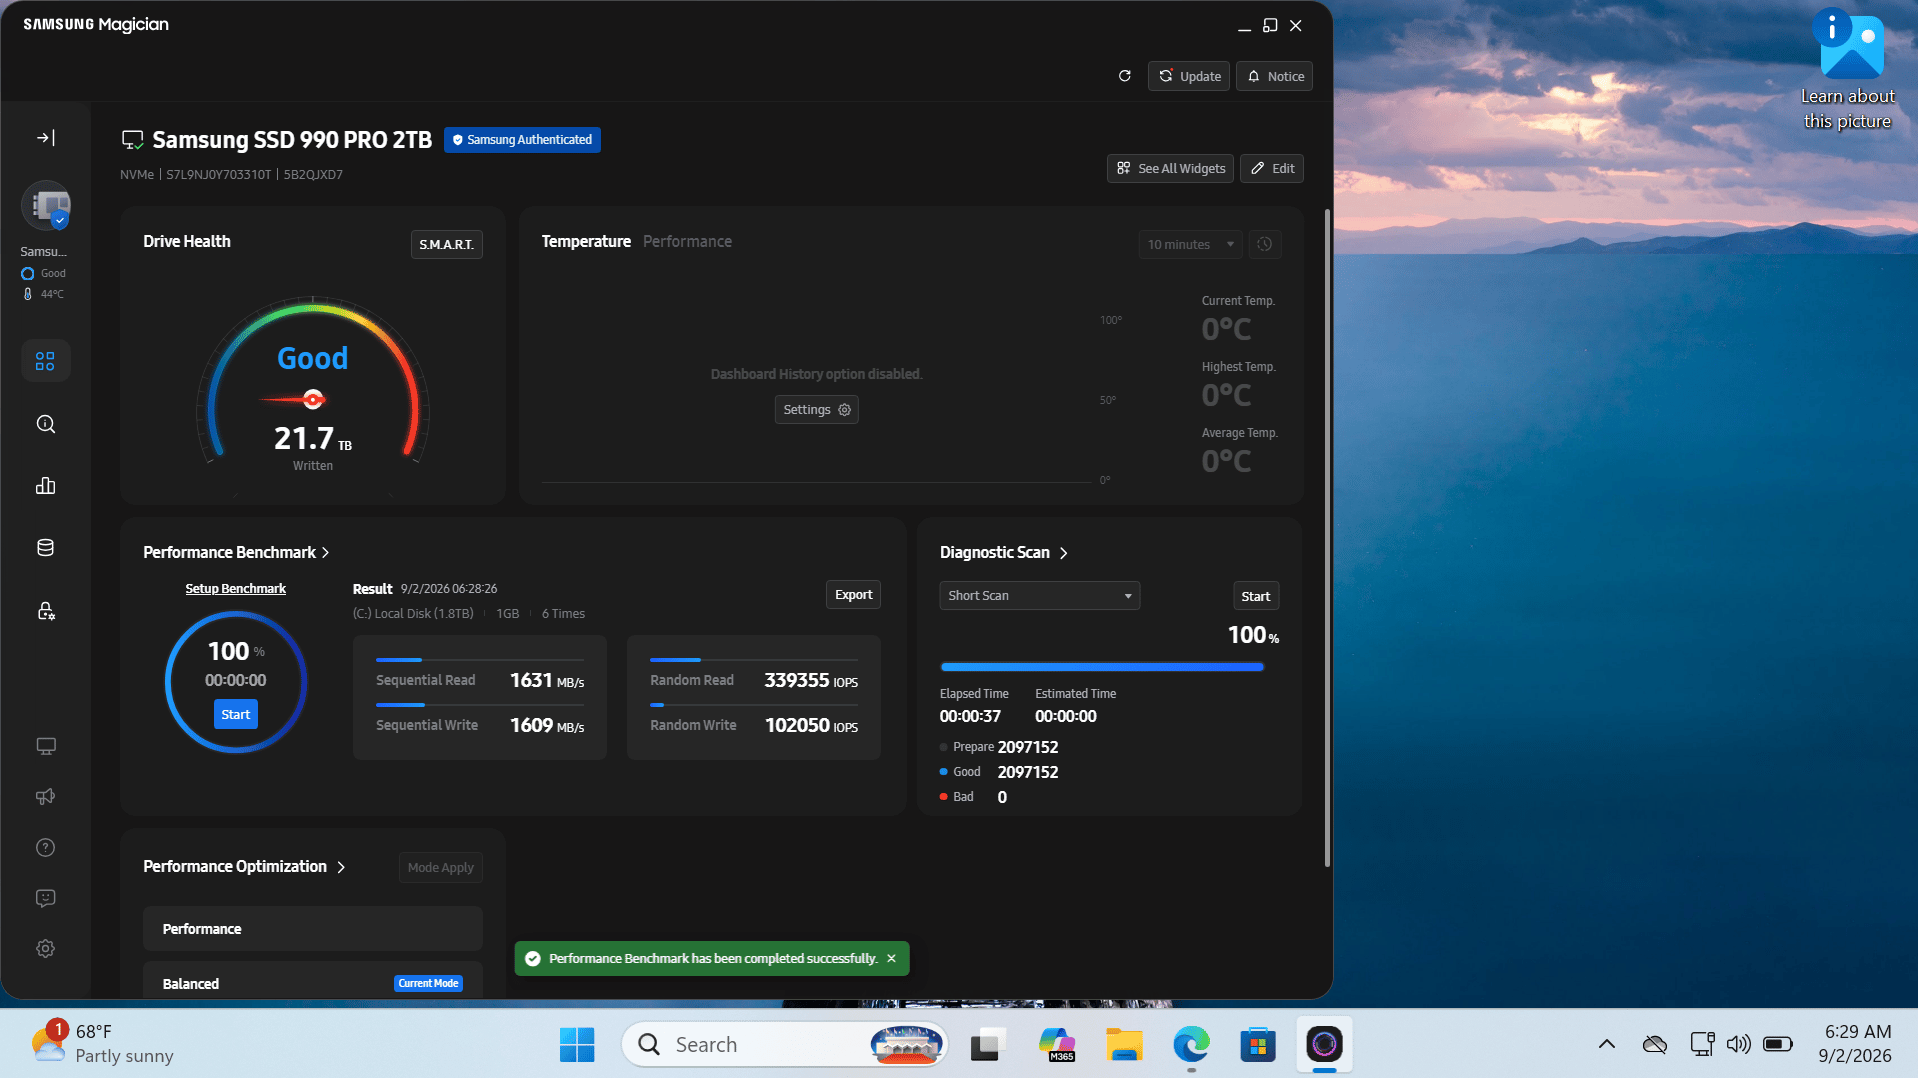The image size is (1918, 1078).
Task: Click the history clock icon beside interval dropdown
Action: click(x=1265, y=244)
